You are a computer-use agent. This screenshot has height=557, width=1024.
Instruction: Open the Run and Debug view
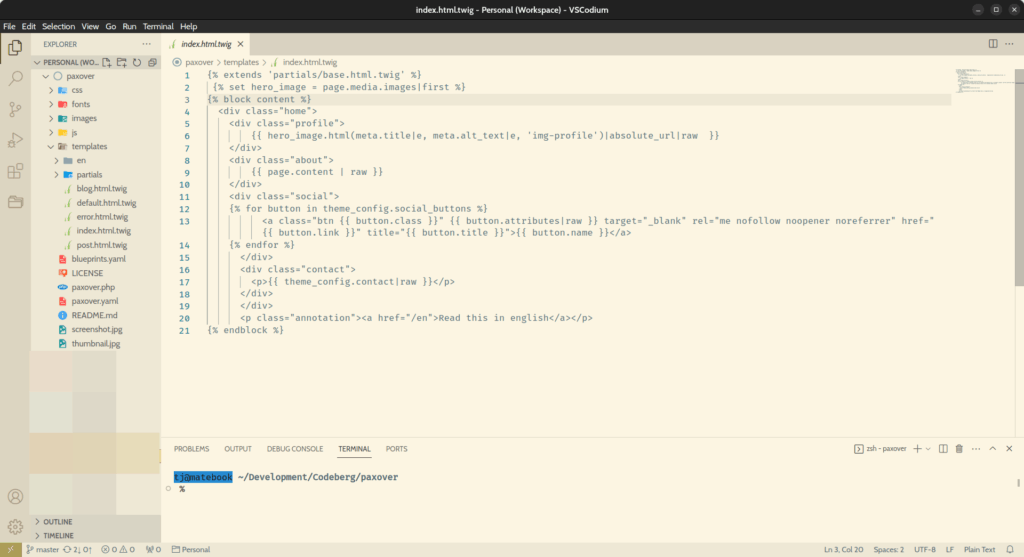[15, 140]
